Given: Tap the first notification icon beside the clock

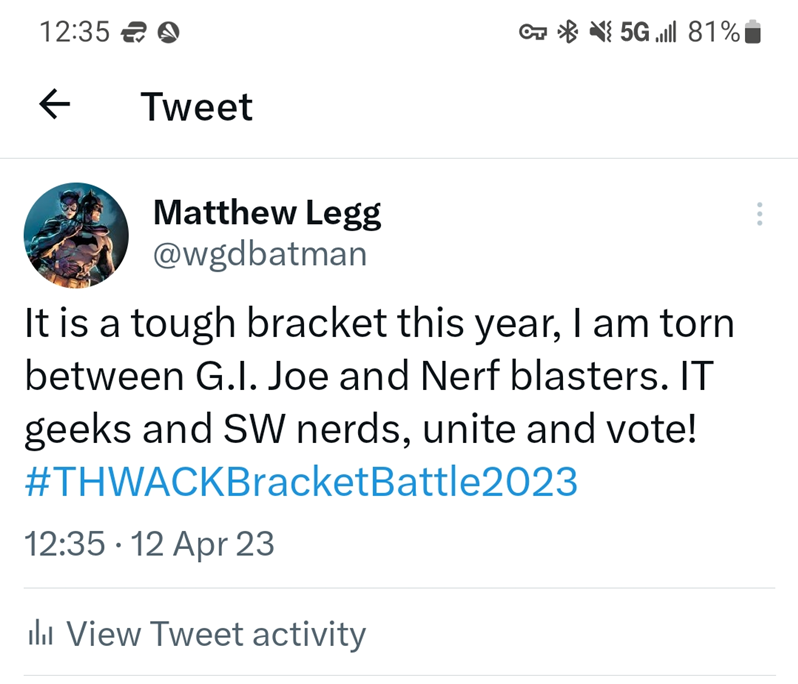Looking at the screenshot, I should [133, 33].
